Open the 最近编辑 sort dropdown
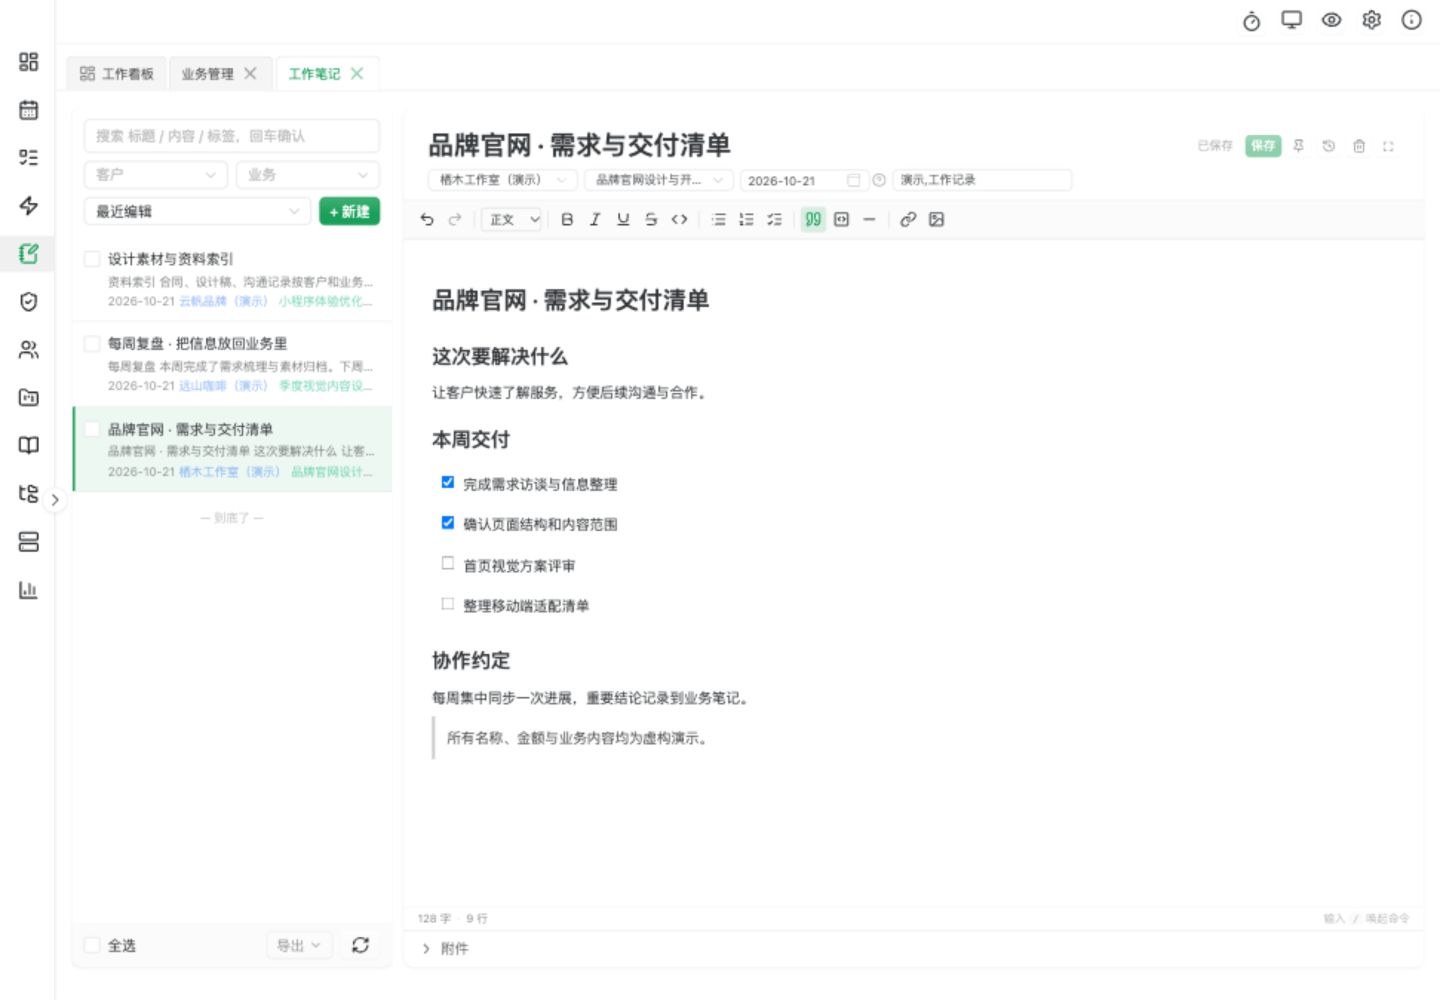This screenshot has height=1000, width=1440. tap(197, 211)
